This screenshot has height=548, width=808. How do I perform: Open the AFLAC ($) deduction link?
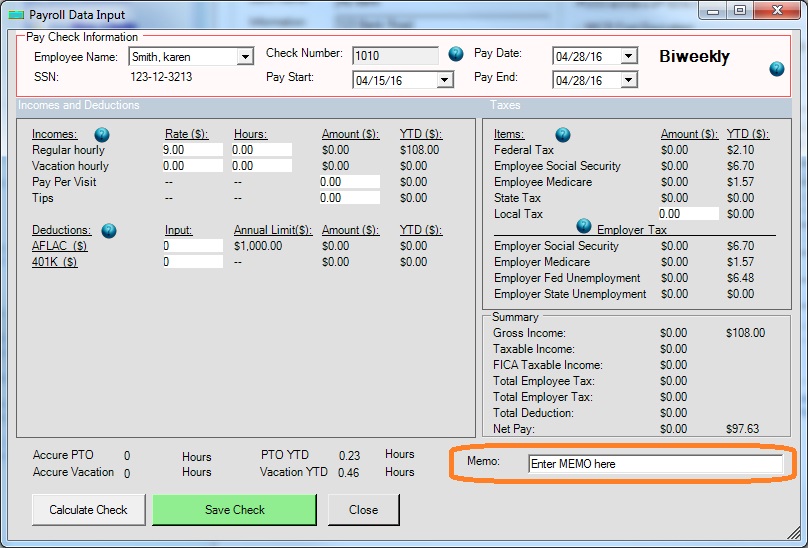click(x=59, y=246)
